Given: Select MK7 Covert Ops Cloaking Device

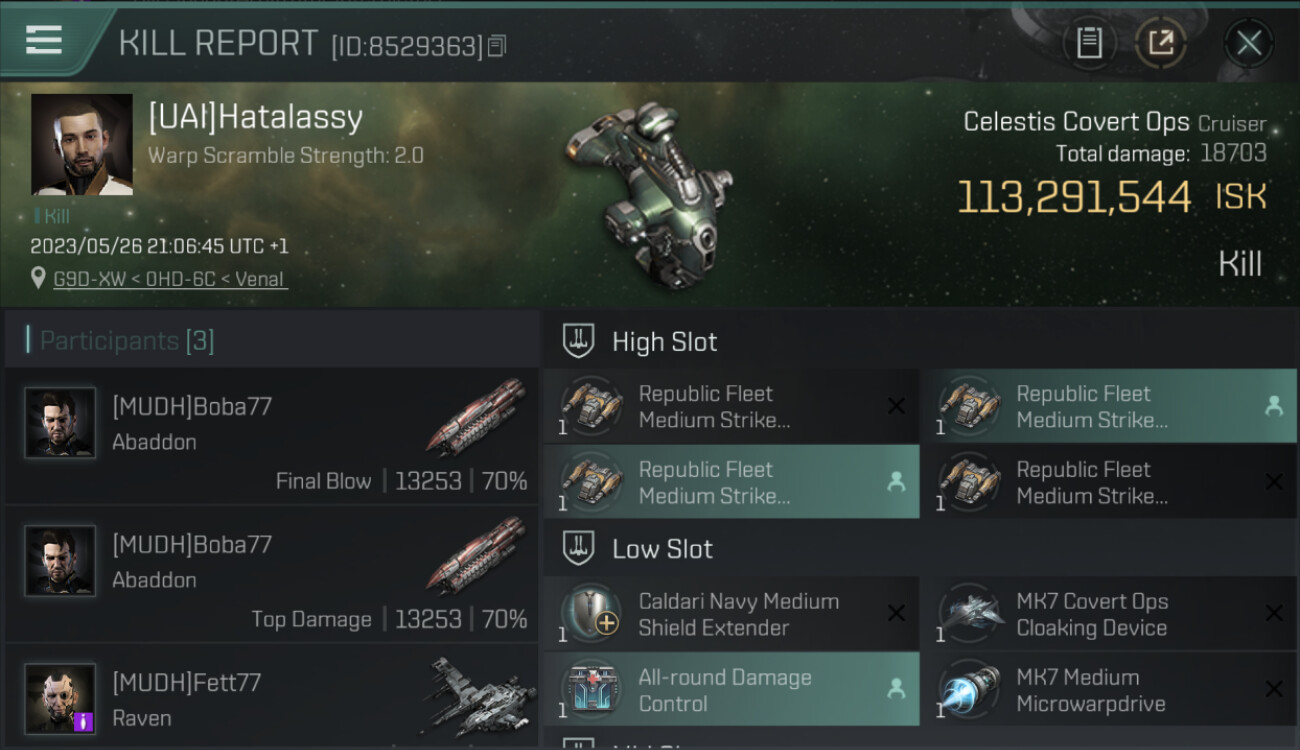Looking at the screenshot, I should pyautogui.click(x=1109, y=614).
